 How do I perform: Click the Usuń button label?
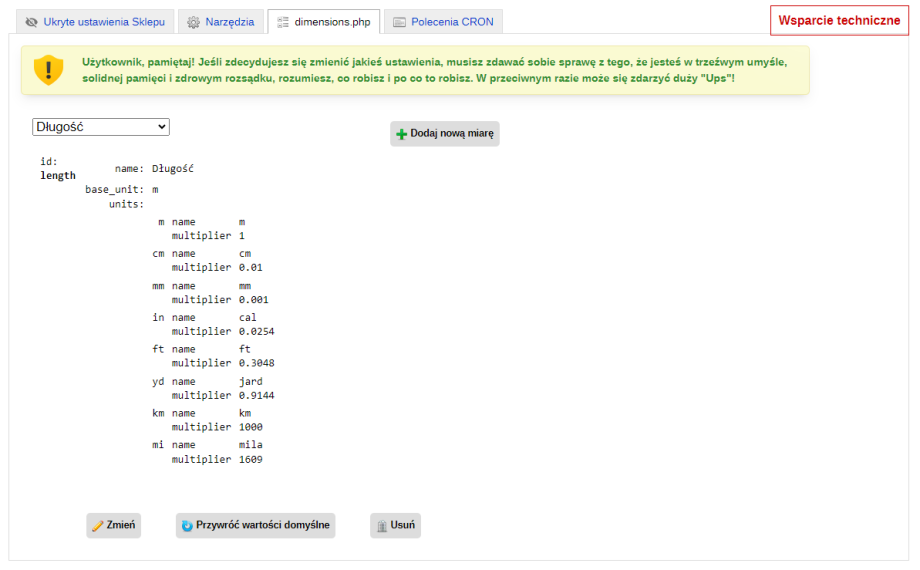[403, 525]
